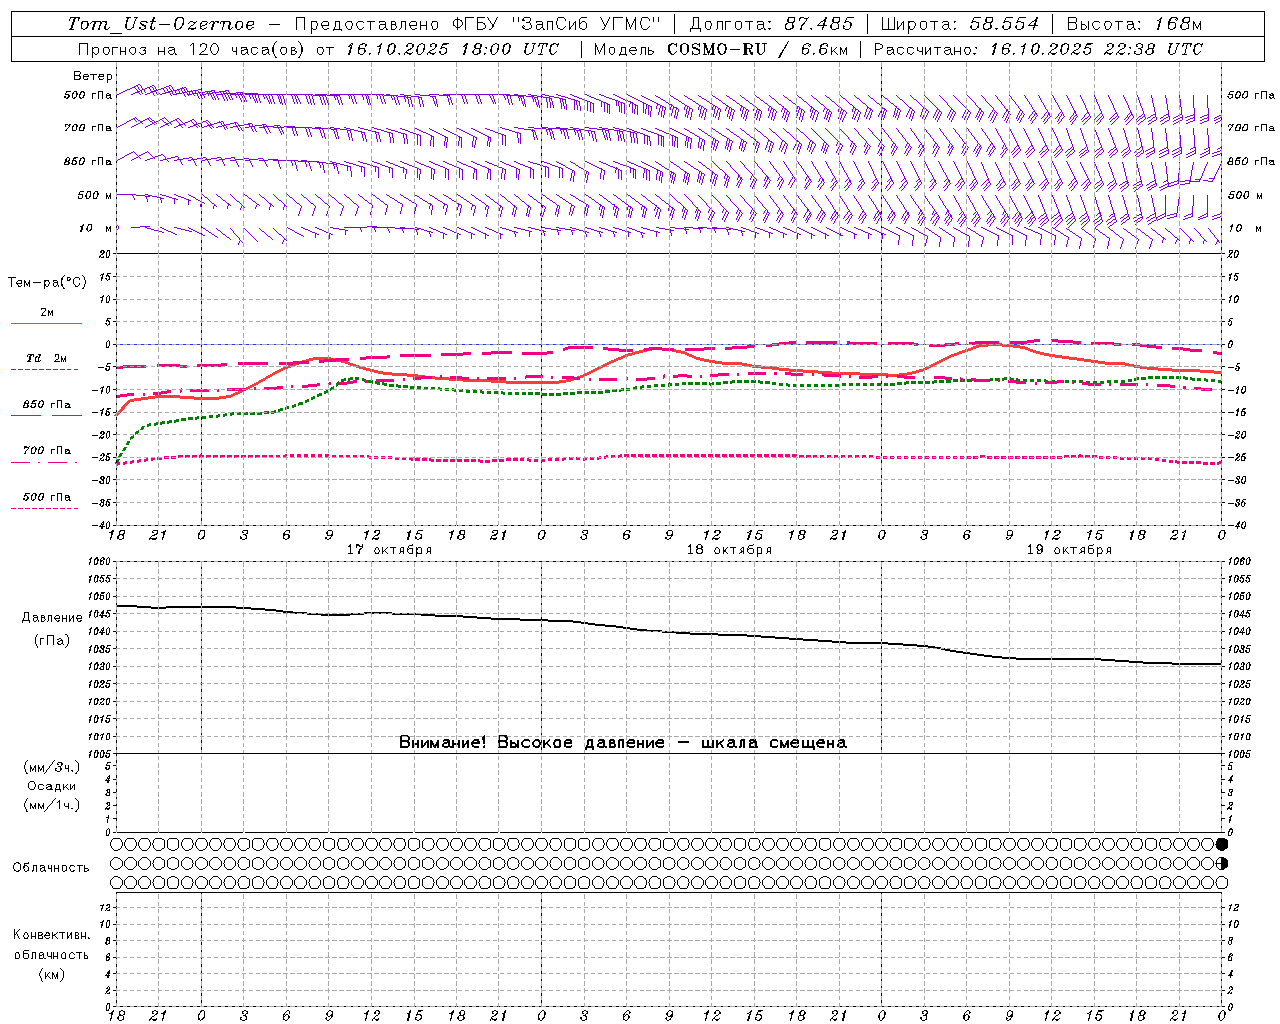
Task: Click the Ветер panel label
Action: 93,76
